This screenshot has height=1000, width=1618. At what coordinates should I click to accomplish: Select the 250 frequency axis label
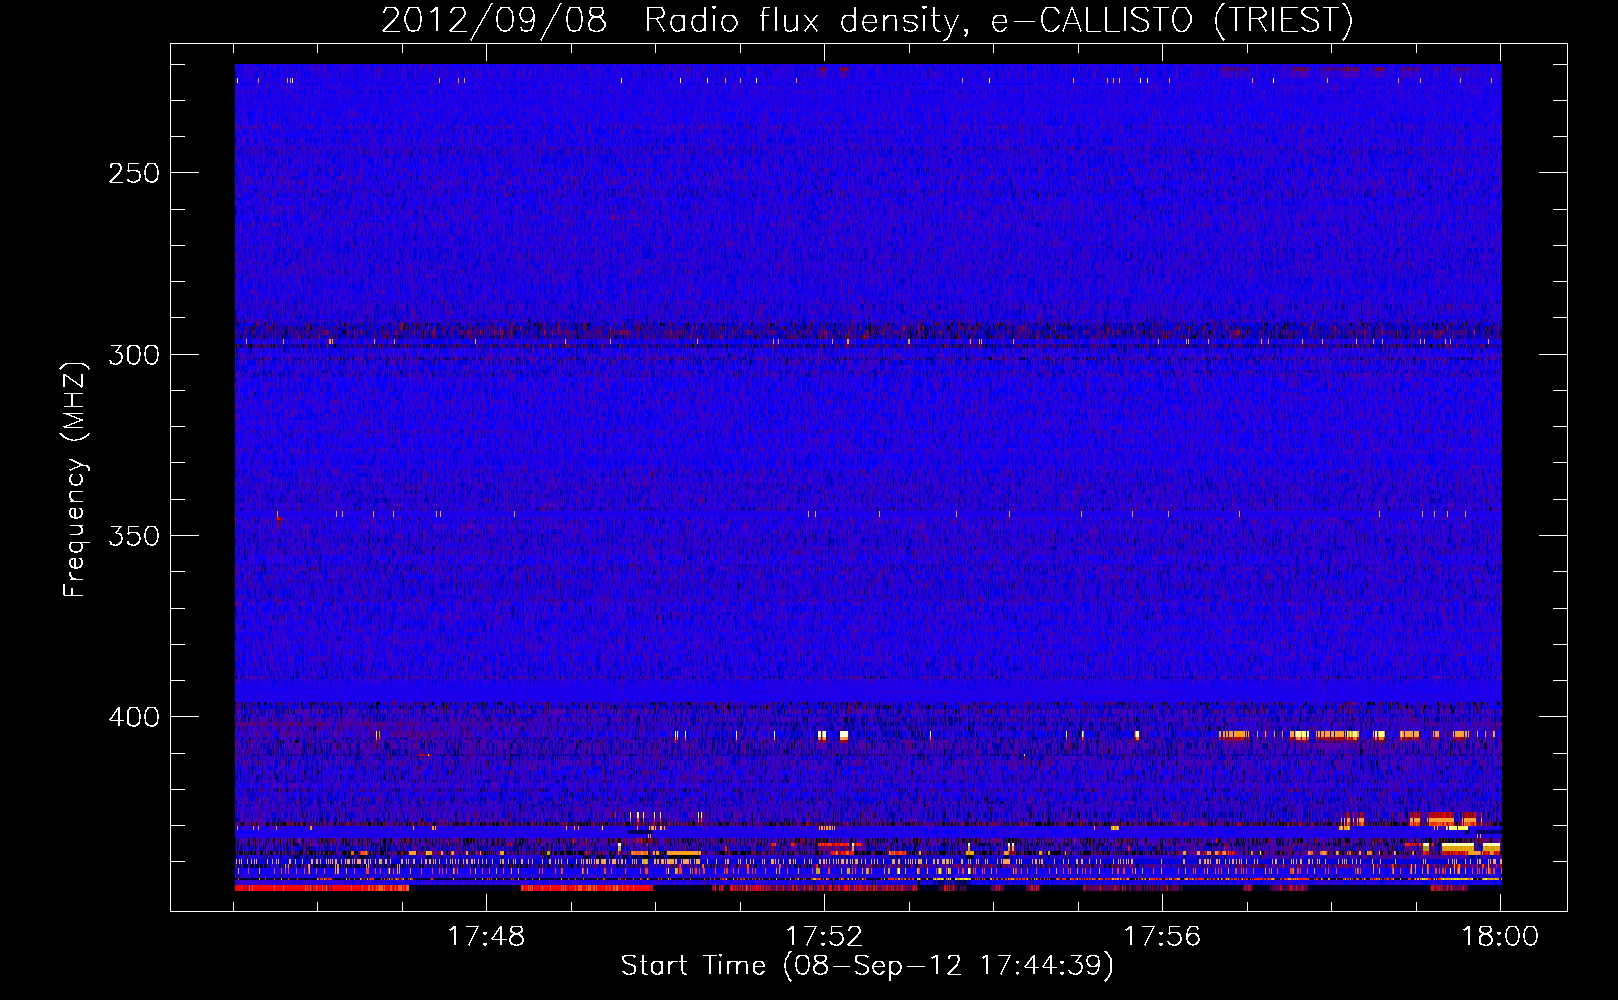click(134, 173)
